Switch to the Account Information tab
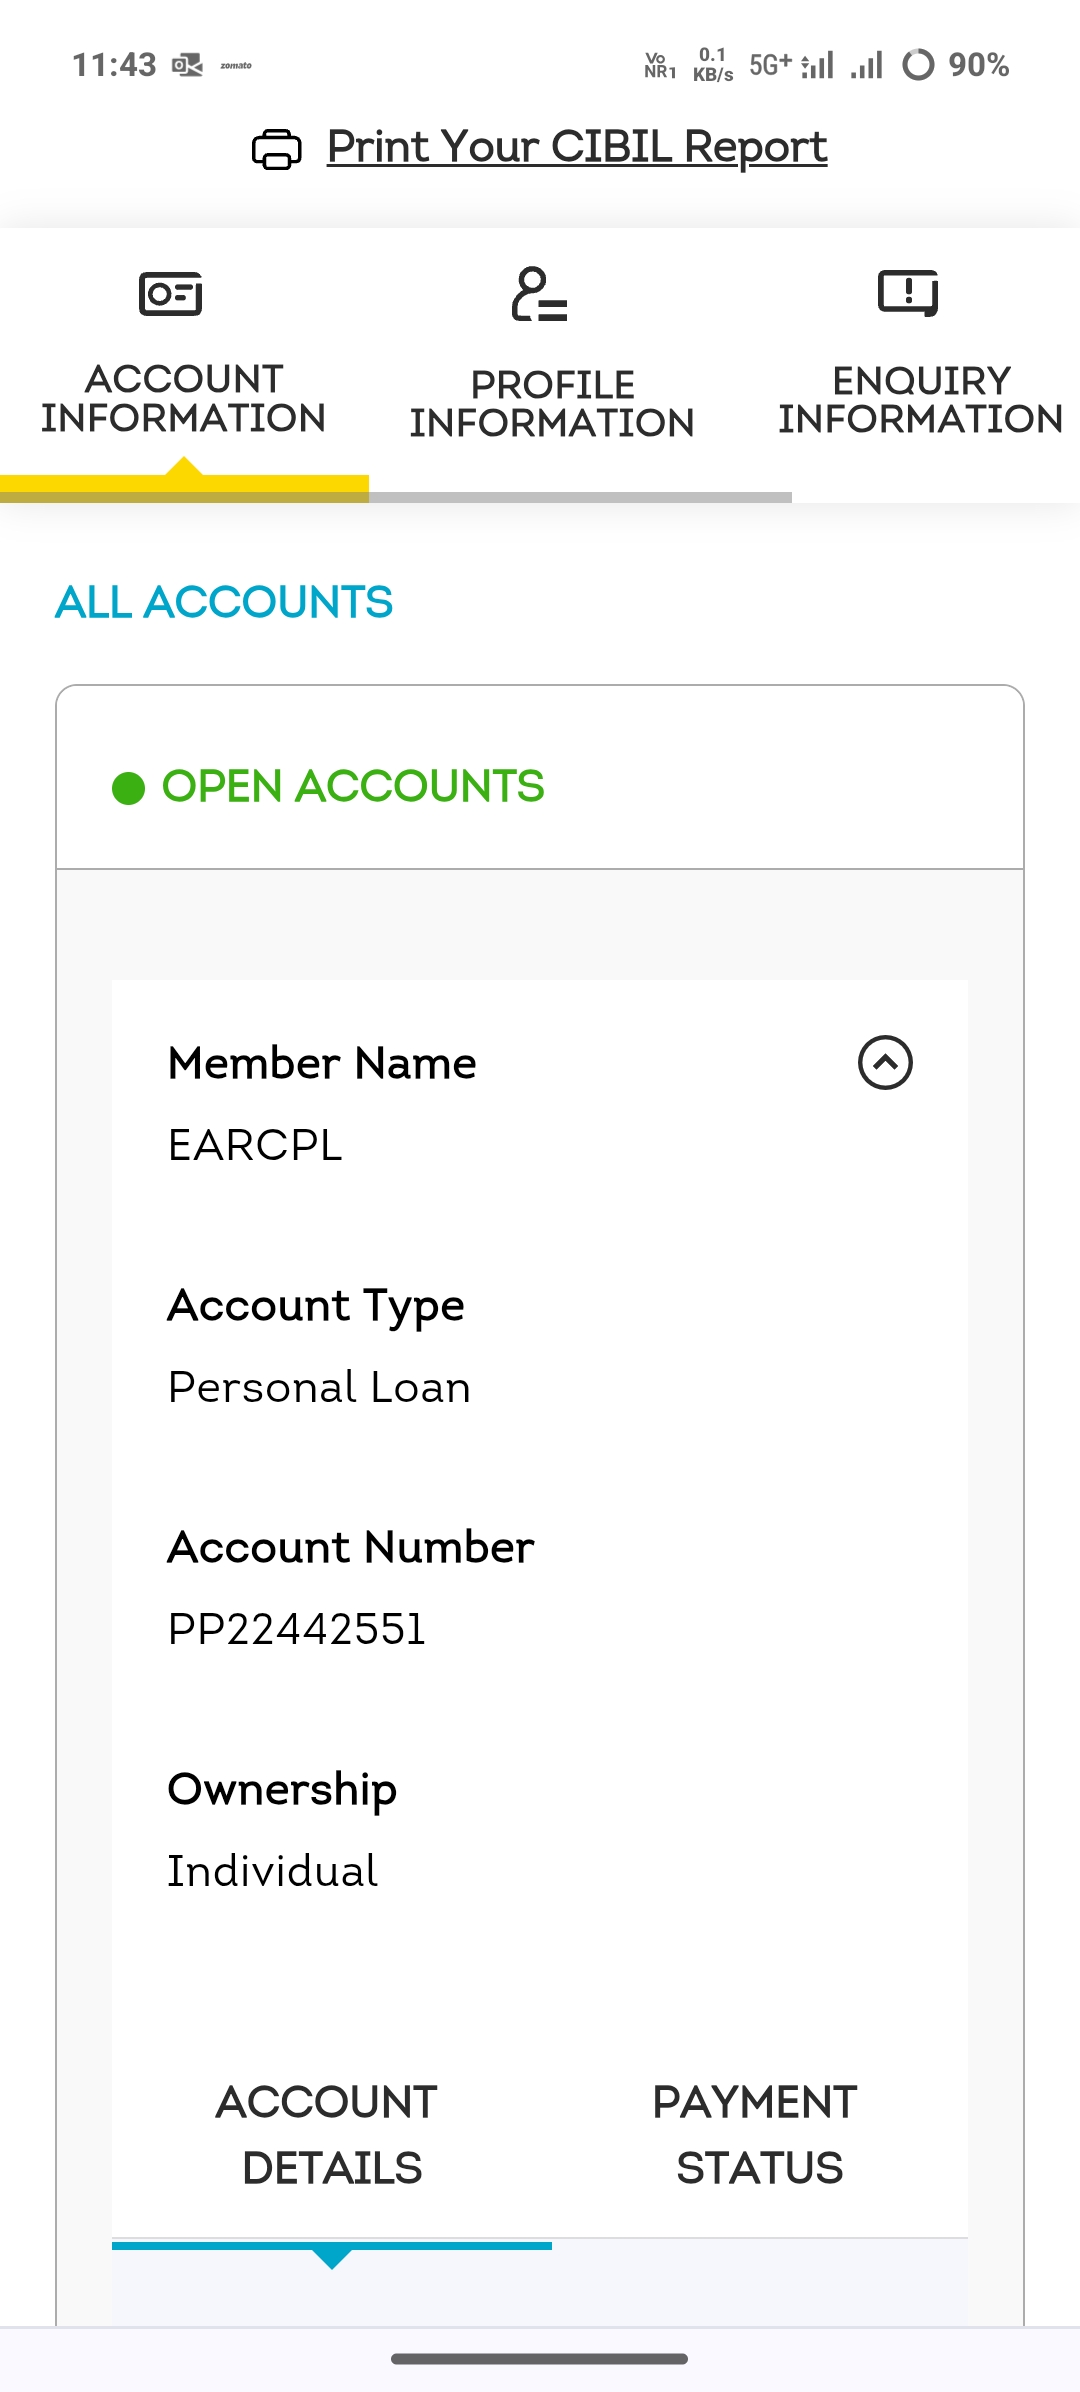This screenshot has width=1080, height=2392. 184,398
